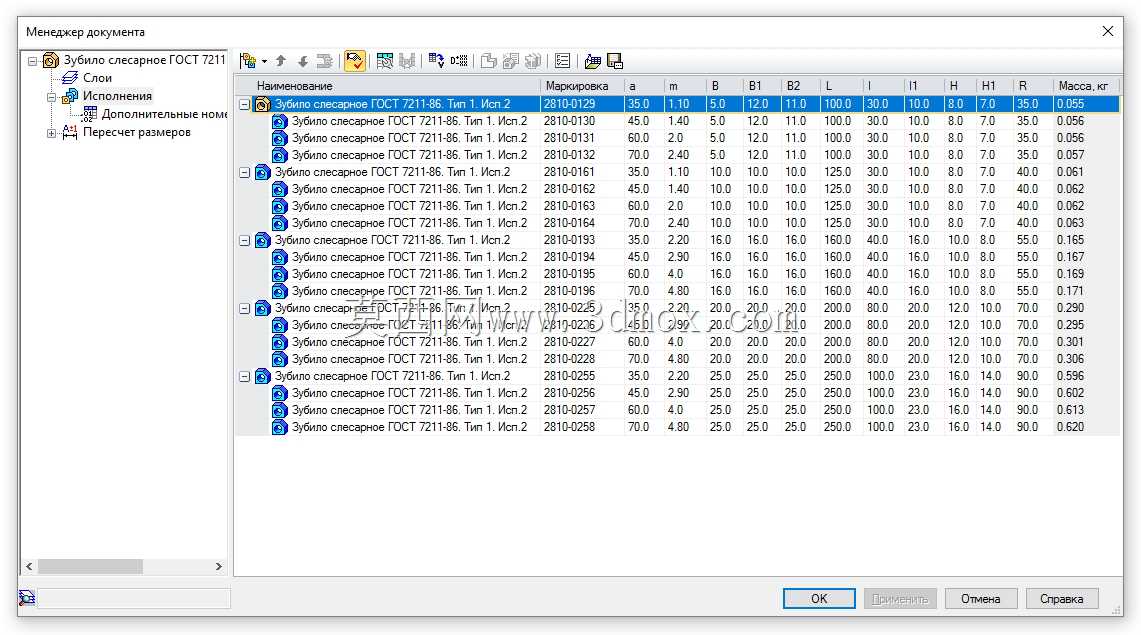
Task: Click the Маркировка column header
Action: click(582, 86)
